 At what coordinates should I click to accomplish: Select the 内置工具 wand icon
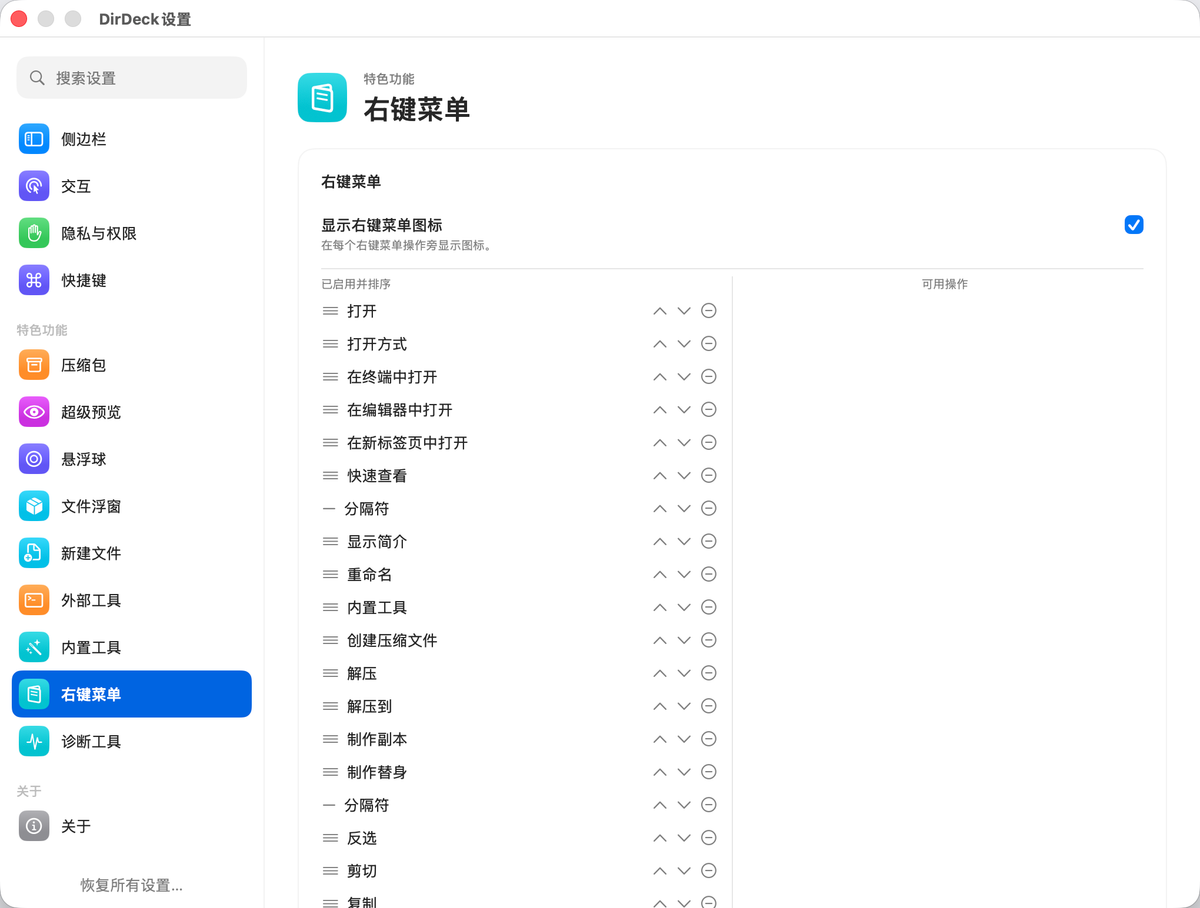(x=34, y=647)
